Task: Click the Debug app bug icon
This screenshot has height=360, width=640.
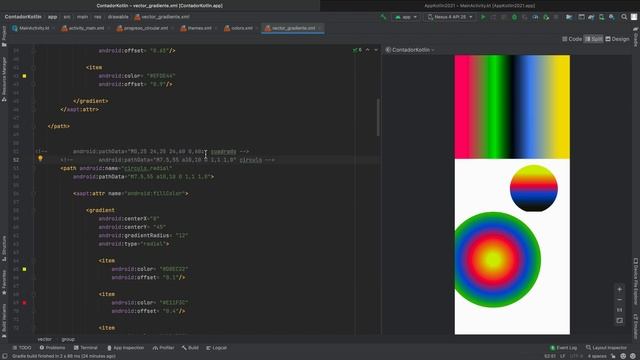Action: pos(514,17)
